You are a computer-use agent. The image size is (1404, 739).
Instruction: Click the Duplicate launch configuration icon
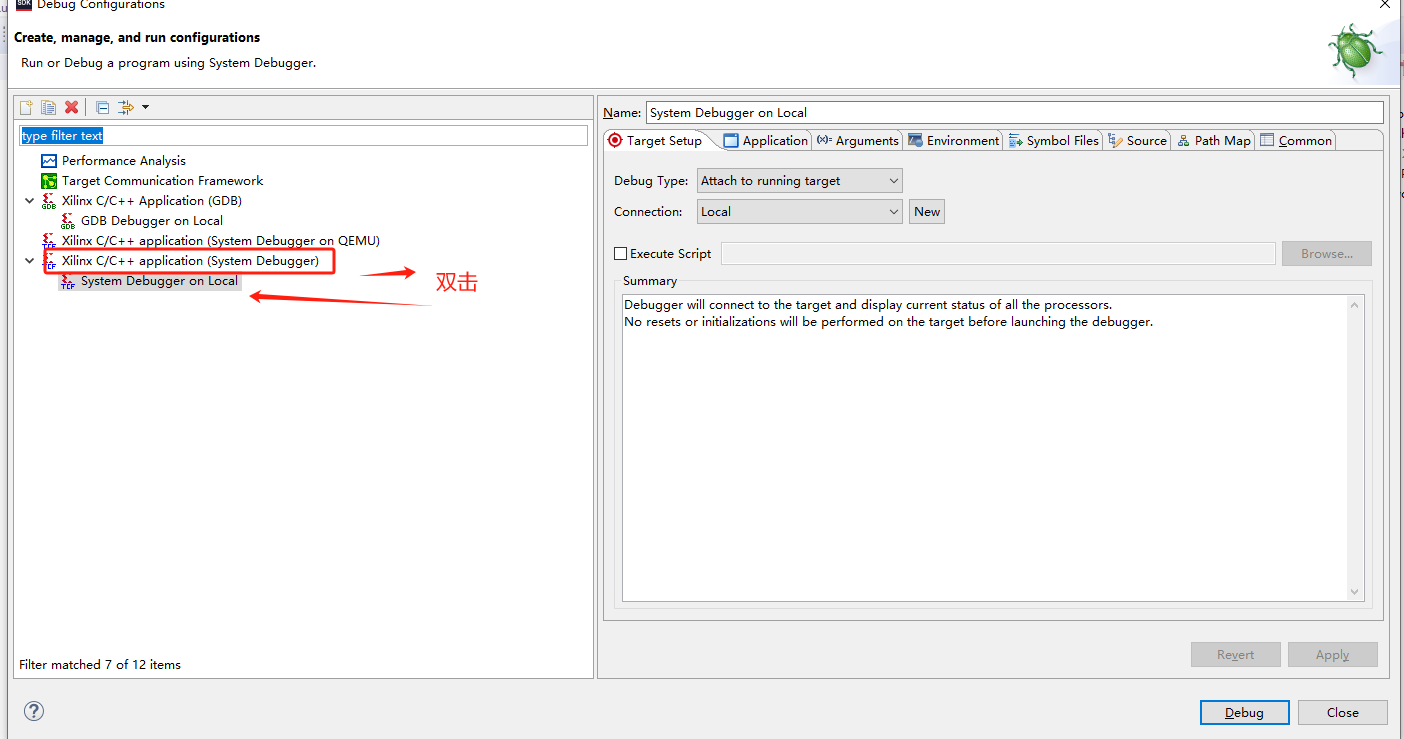pyautogui.click(x=48, y=107)
